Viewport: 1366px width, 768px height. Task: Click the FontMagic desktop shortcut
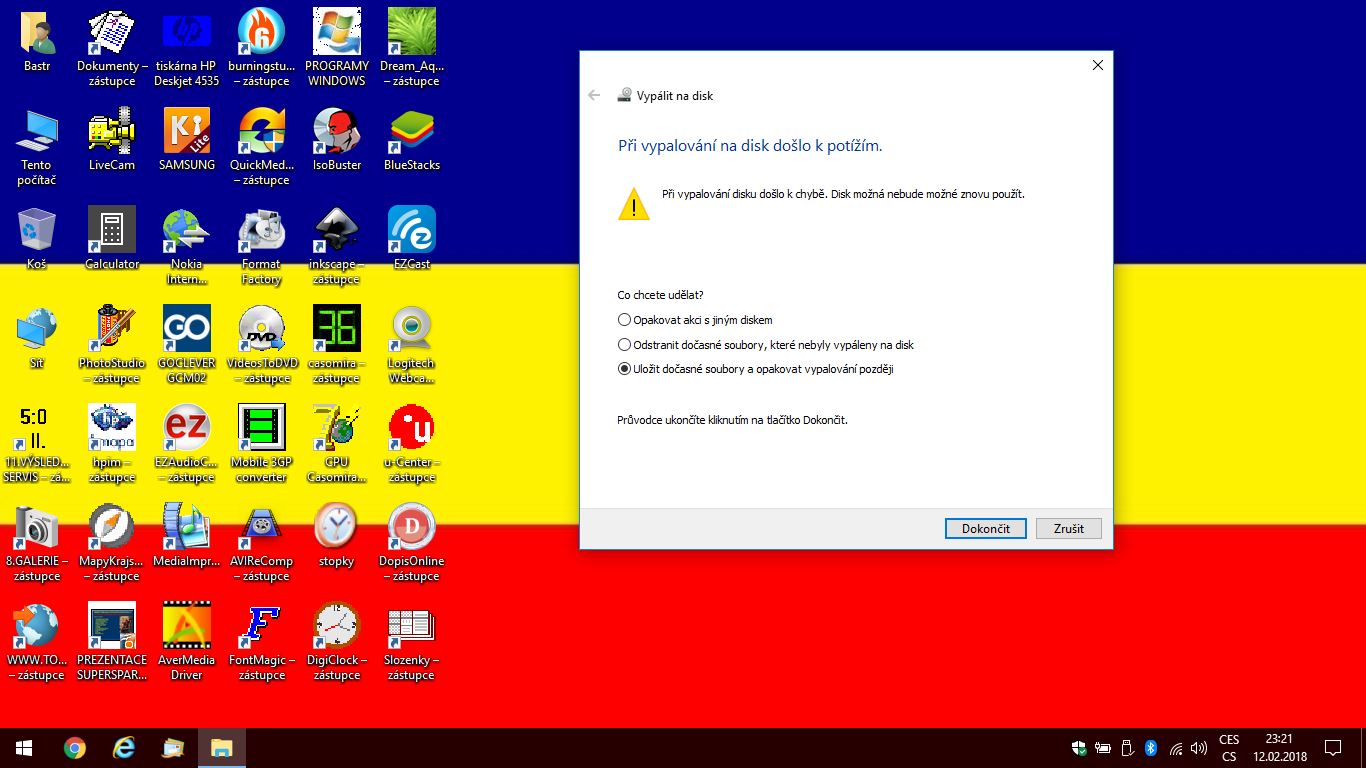click(261, 636)
